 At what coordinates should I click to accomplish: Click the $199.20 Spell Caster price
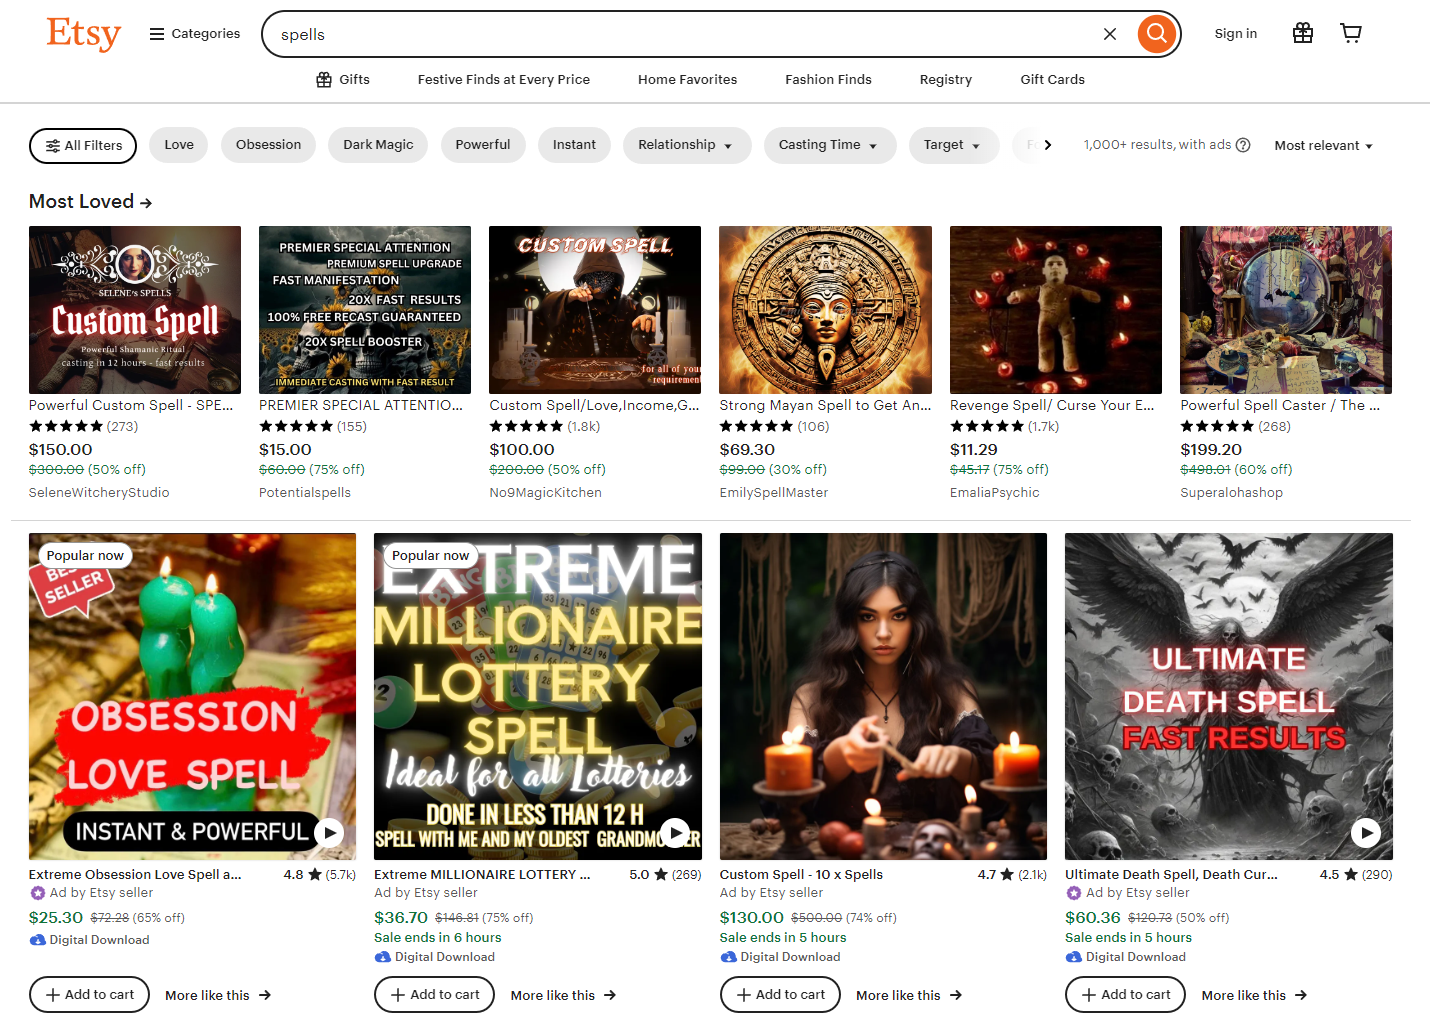coord(1211,450)
